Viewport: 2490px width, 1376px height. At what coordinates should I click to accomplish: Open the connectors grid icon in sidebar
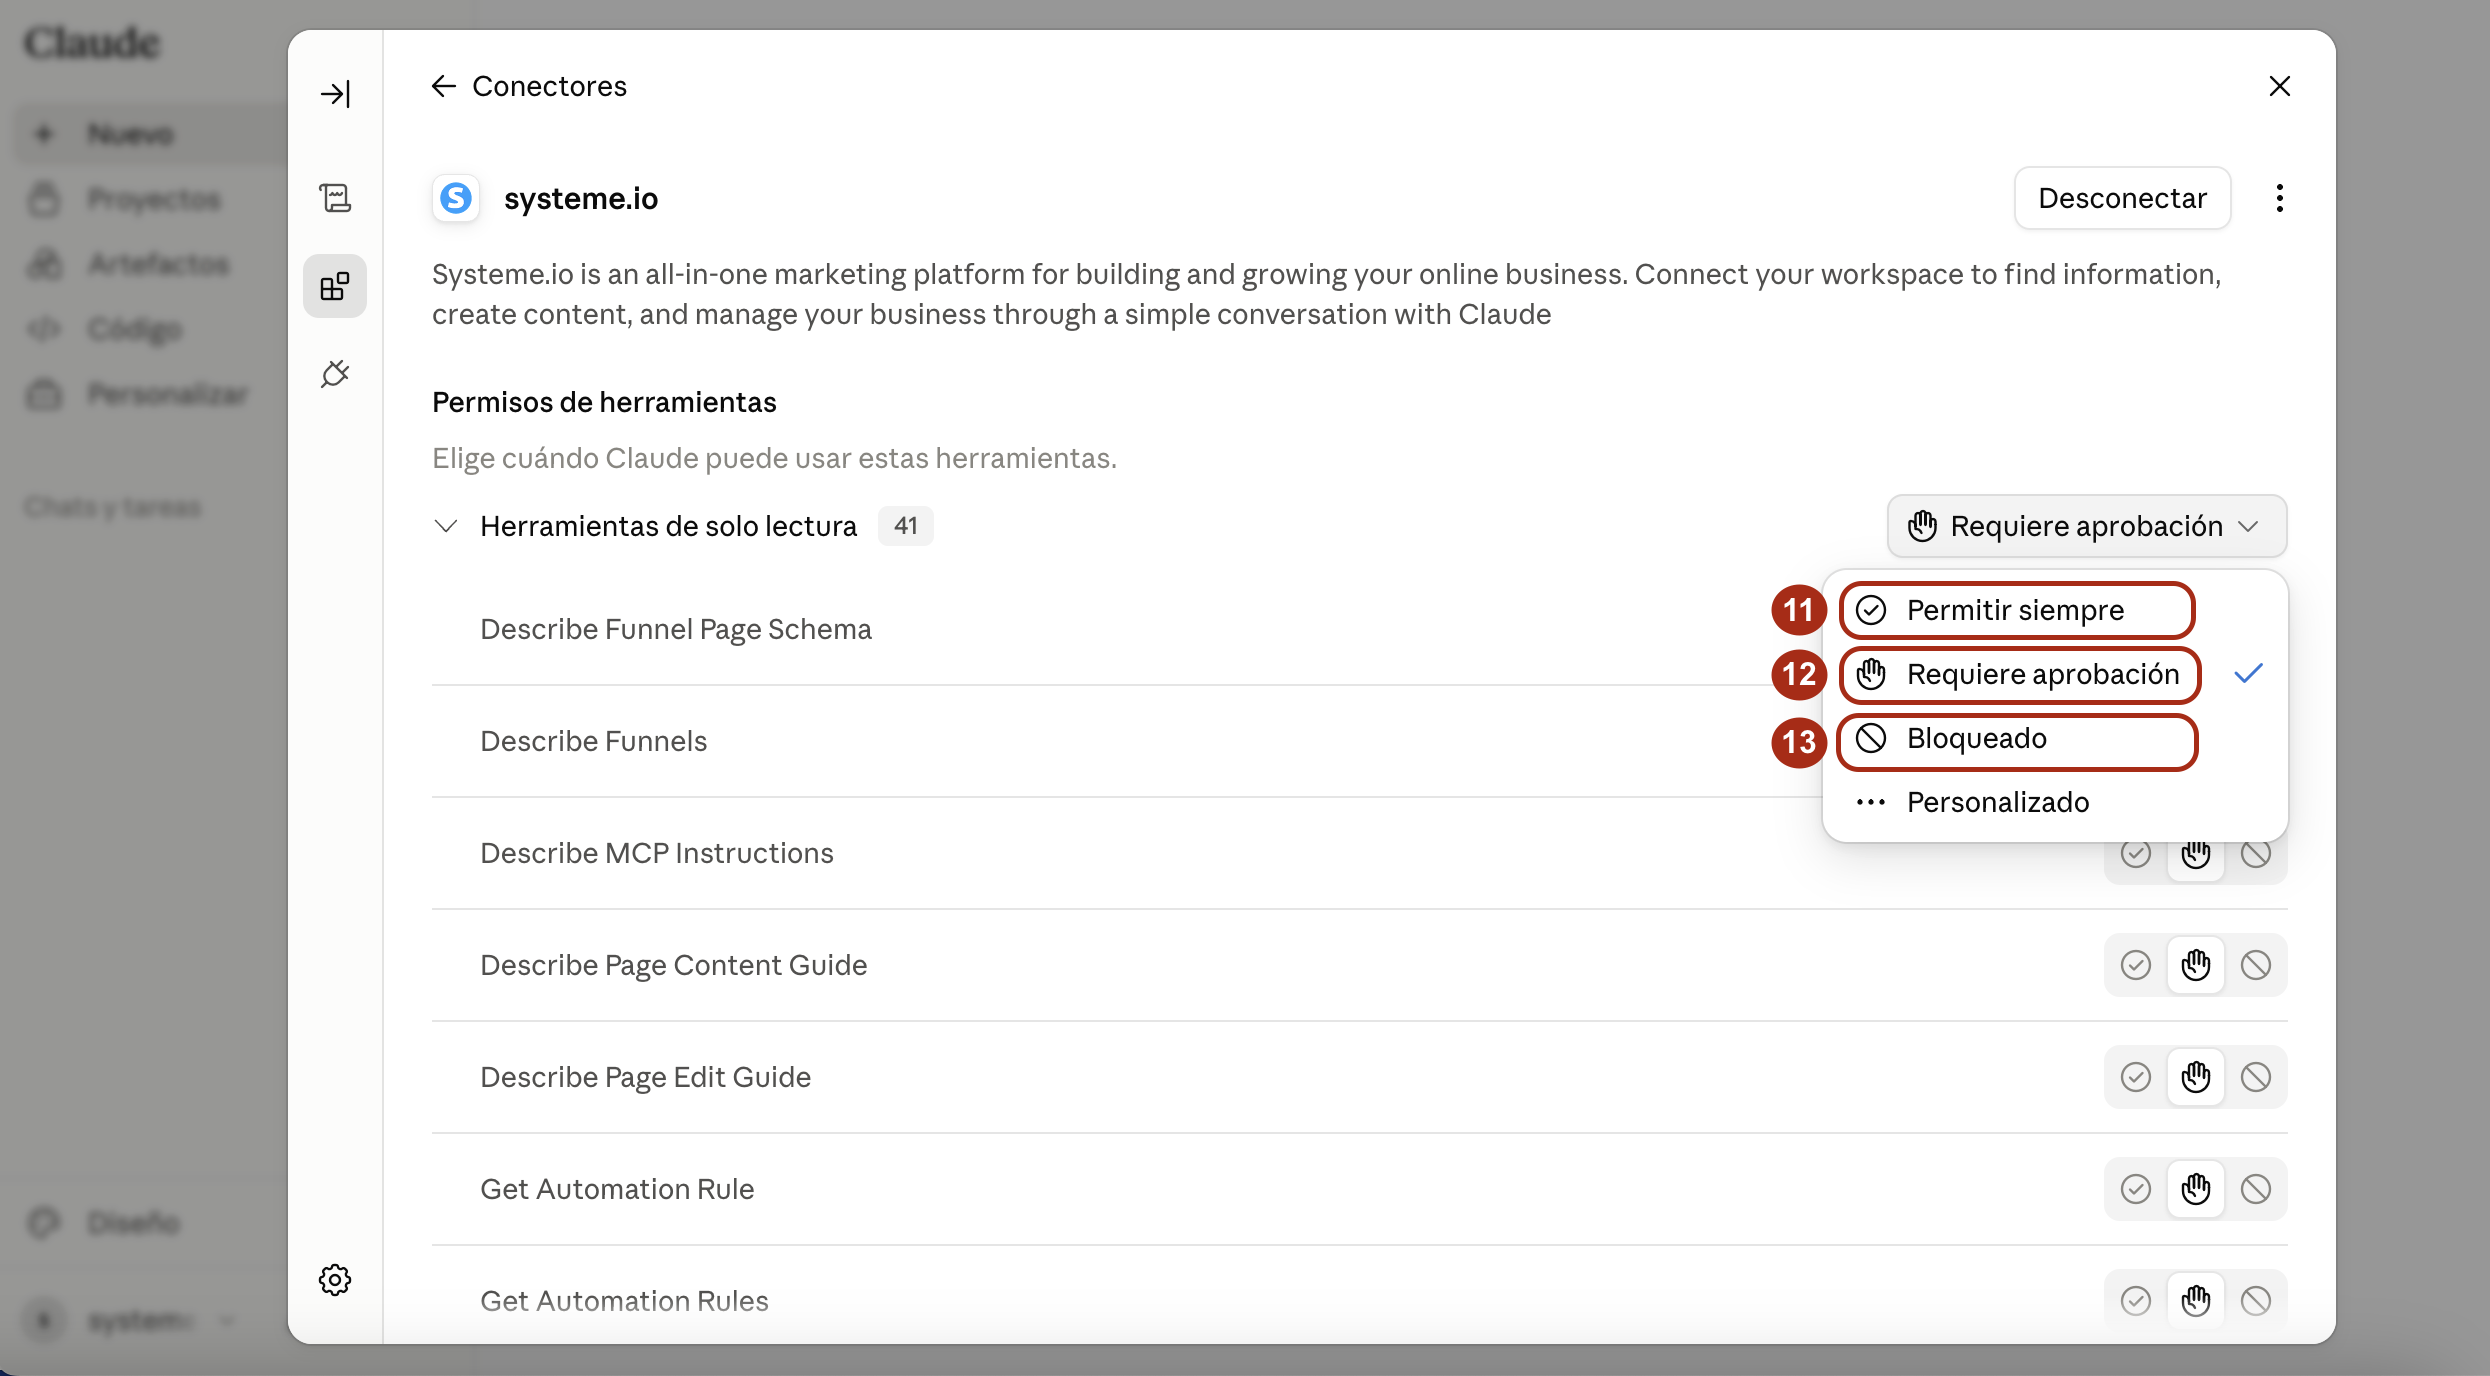[335, 287]
